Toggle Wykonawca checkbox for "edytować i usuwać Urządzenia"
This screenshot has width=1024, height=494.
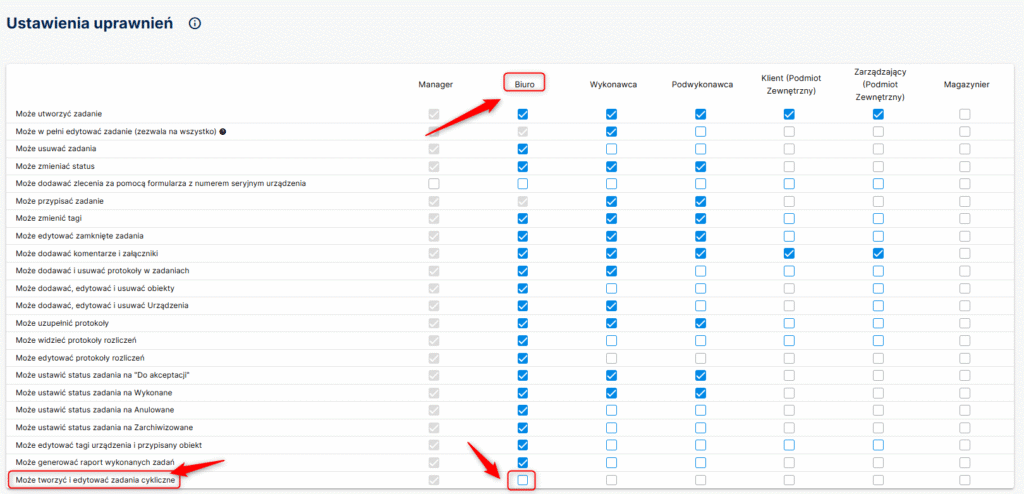[x=611, y=305]
